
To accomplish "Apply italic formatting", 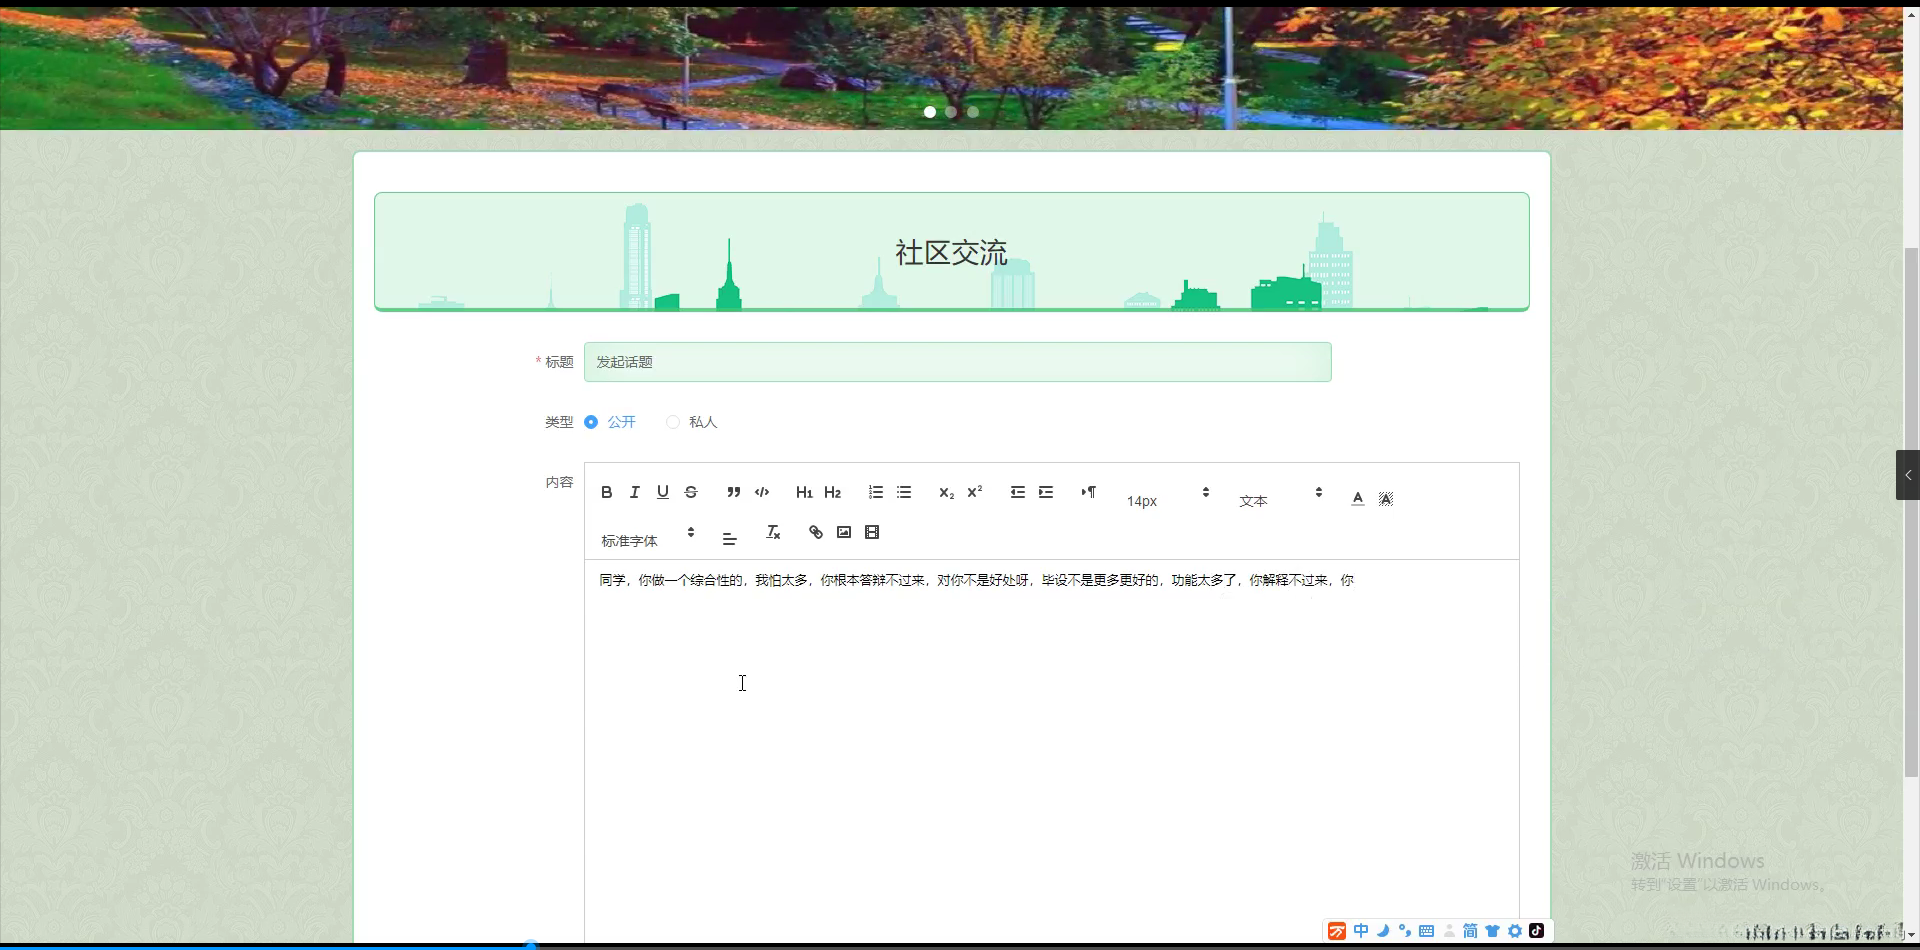I will tap(634, 492).
